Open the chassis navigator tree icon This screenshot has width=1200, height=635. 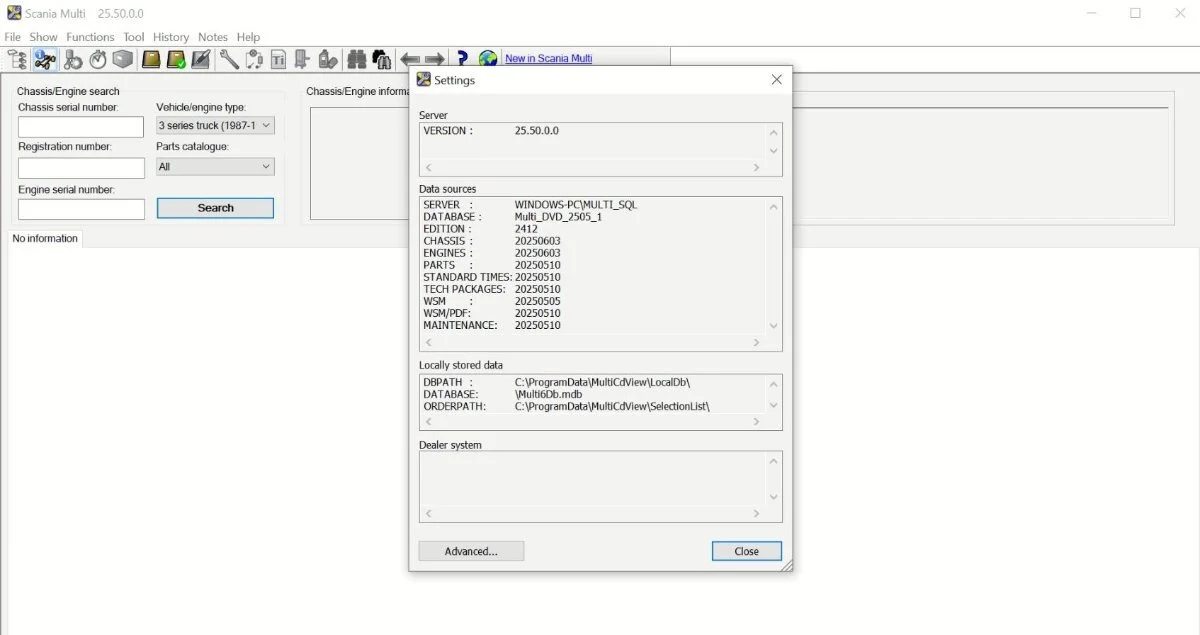pyautogui.click(x=16, y=59)
